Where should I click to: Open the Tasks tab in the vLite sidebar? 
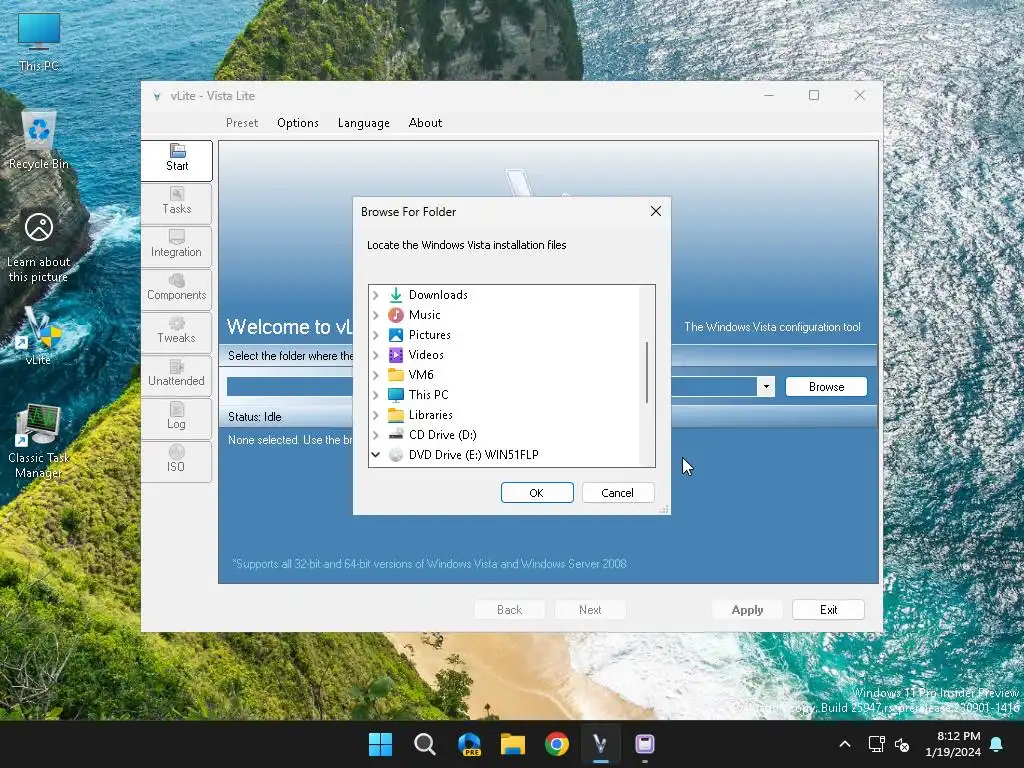[x=176, y=202]
